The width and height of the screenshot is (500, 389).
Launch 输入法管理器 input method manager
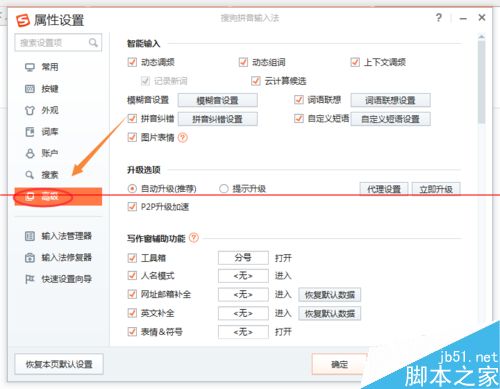(x=58, y=236)
